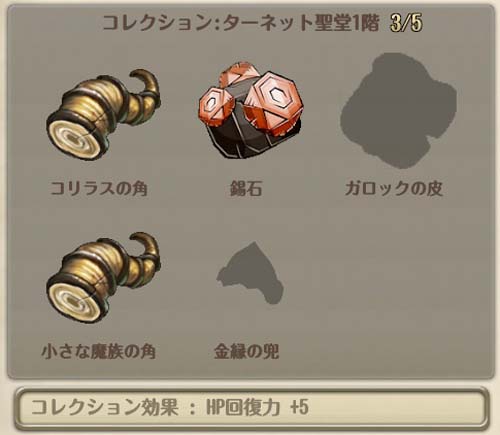The image size is (500, 435).
Task: Click the コリラスの角 item label
Action: tap(99, 188)
